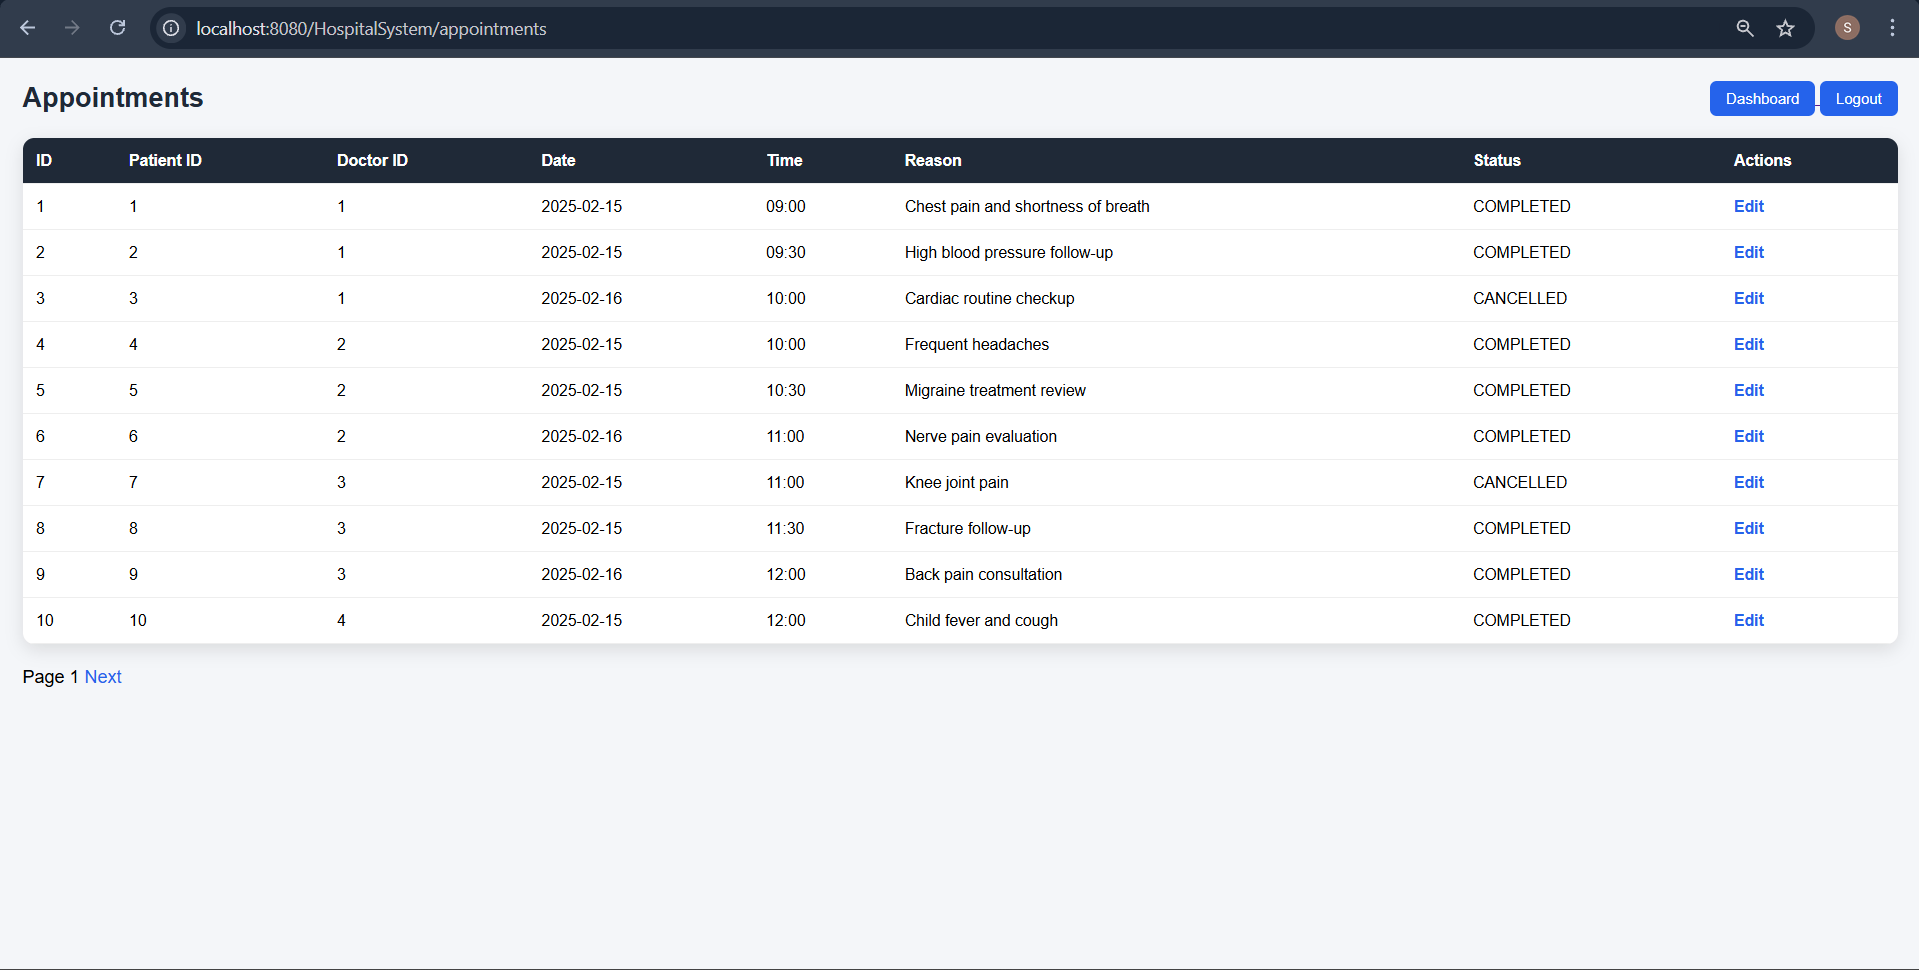Edit the Fracture follow-up appointment
This screenshot has height=970, width=1919.
1748,529
